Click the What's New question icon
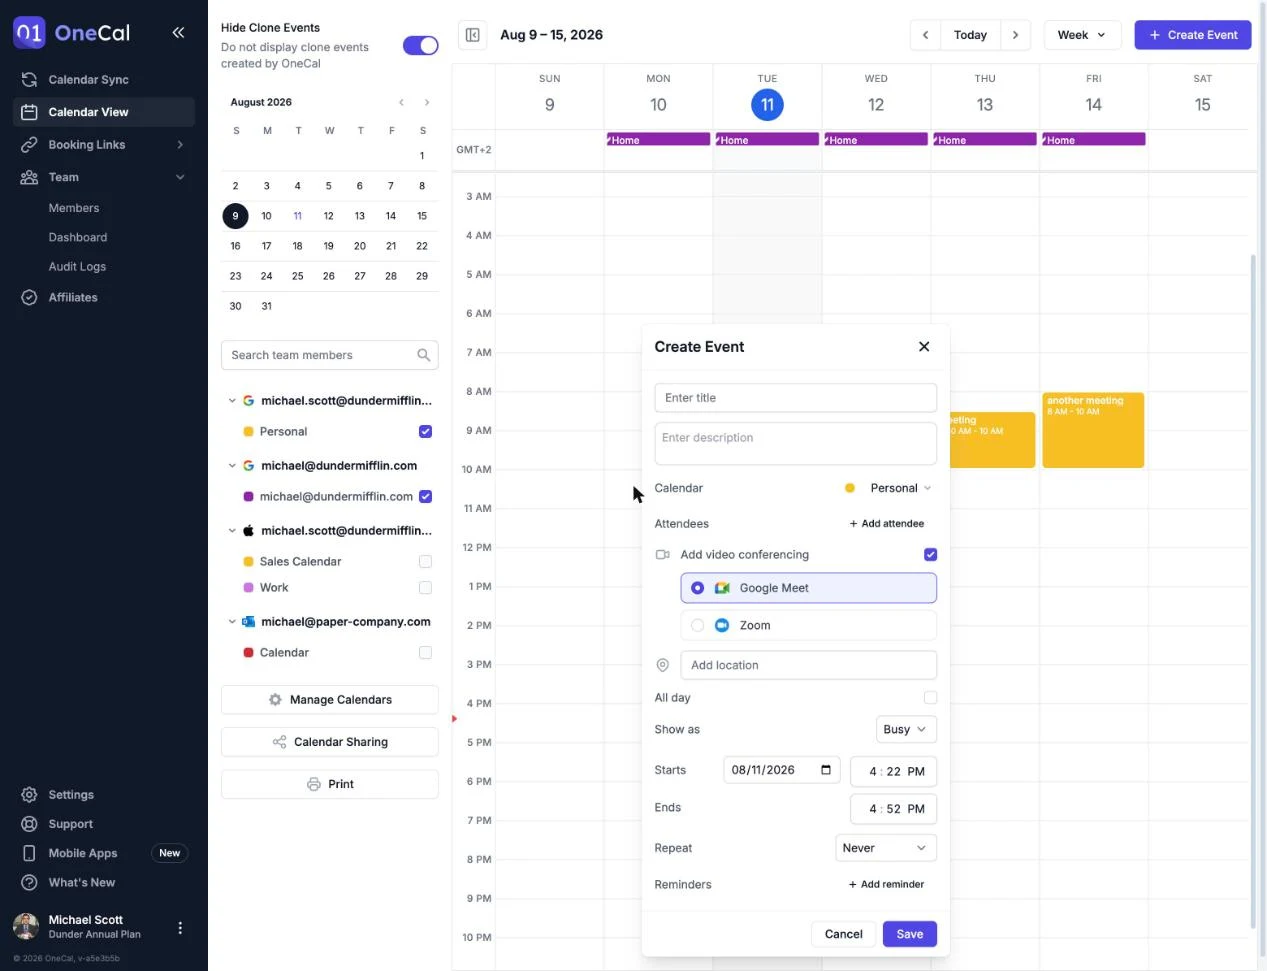 click(x=29, y=882)
